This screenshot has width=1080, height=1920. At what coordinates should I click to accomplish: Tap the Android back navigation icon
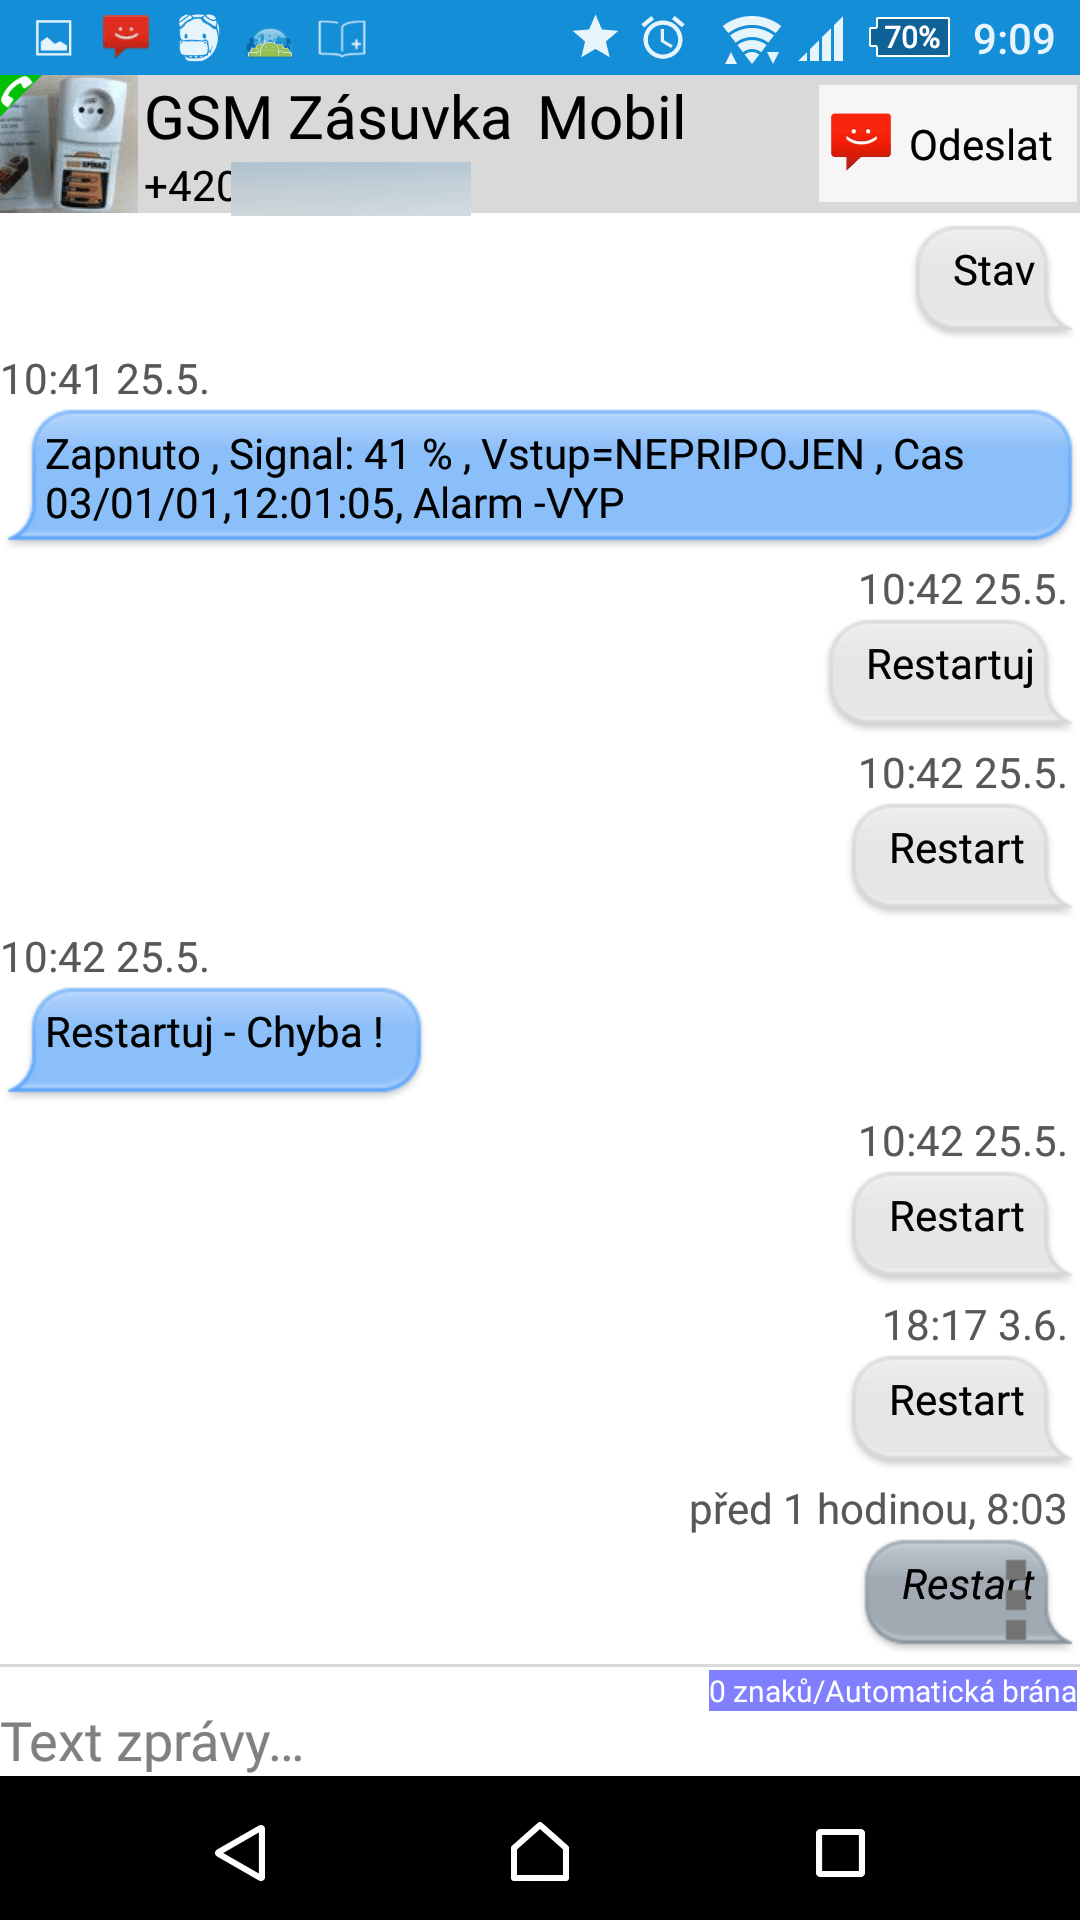241,1852
